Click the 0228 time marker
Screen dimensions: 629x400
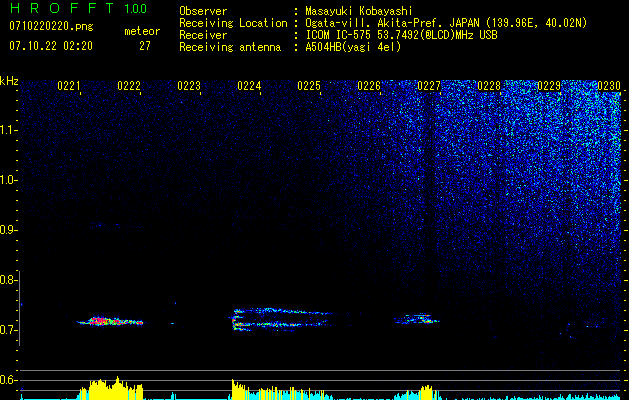(489, 86)
